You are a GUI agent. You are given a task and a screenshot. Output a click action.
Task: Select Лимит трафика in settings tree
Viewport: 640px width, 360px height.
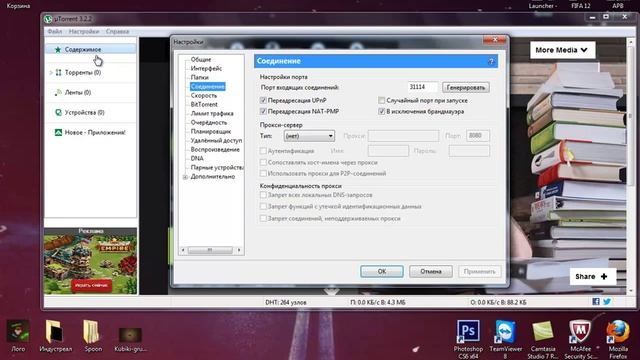212,113
